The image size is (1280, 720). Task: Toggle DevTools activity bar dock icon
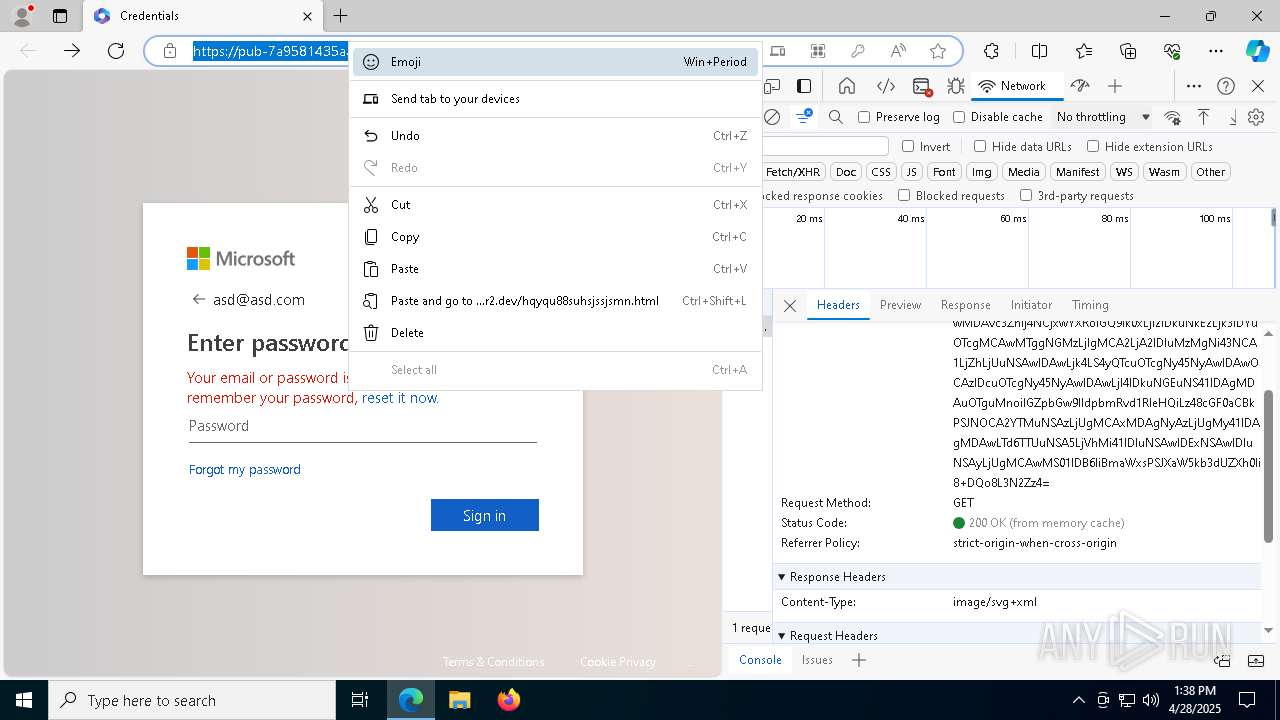tap(804, 86)
